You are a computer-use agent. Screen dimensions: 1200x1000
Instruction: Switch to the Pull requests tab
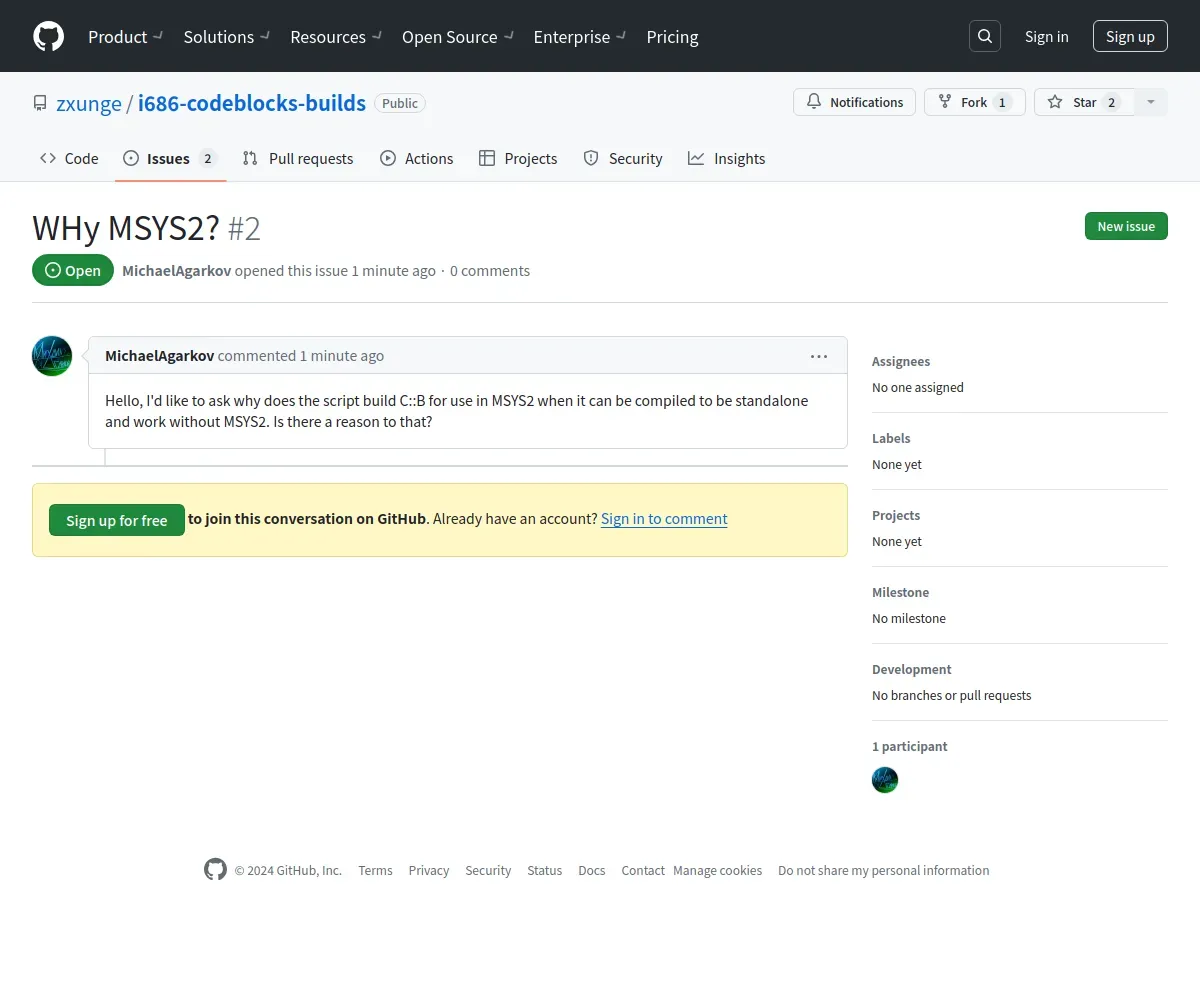tap(298, 158)
